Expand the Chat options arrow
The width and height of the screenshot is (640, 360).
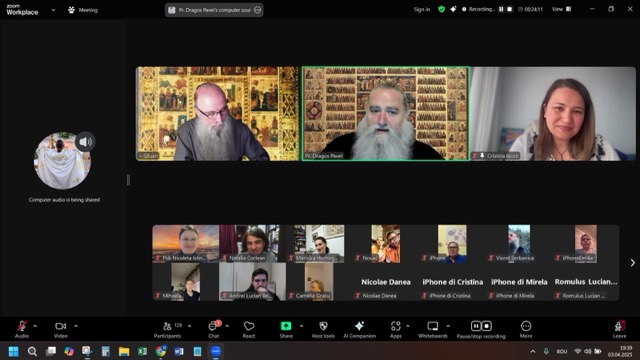click(x=227, y=326)
